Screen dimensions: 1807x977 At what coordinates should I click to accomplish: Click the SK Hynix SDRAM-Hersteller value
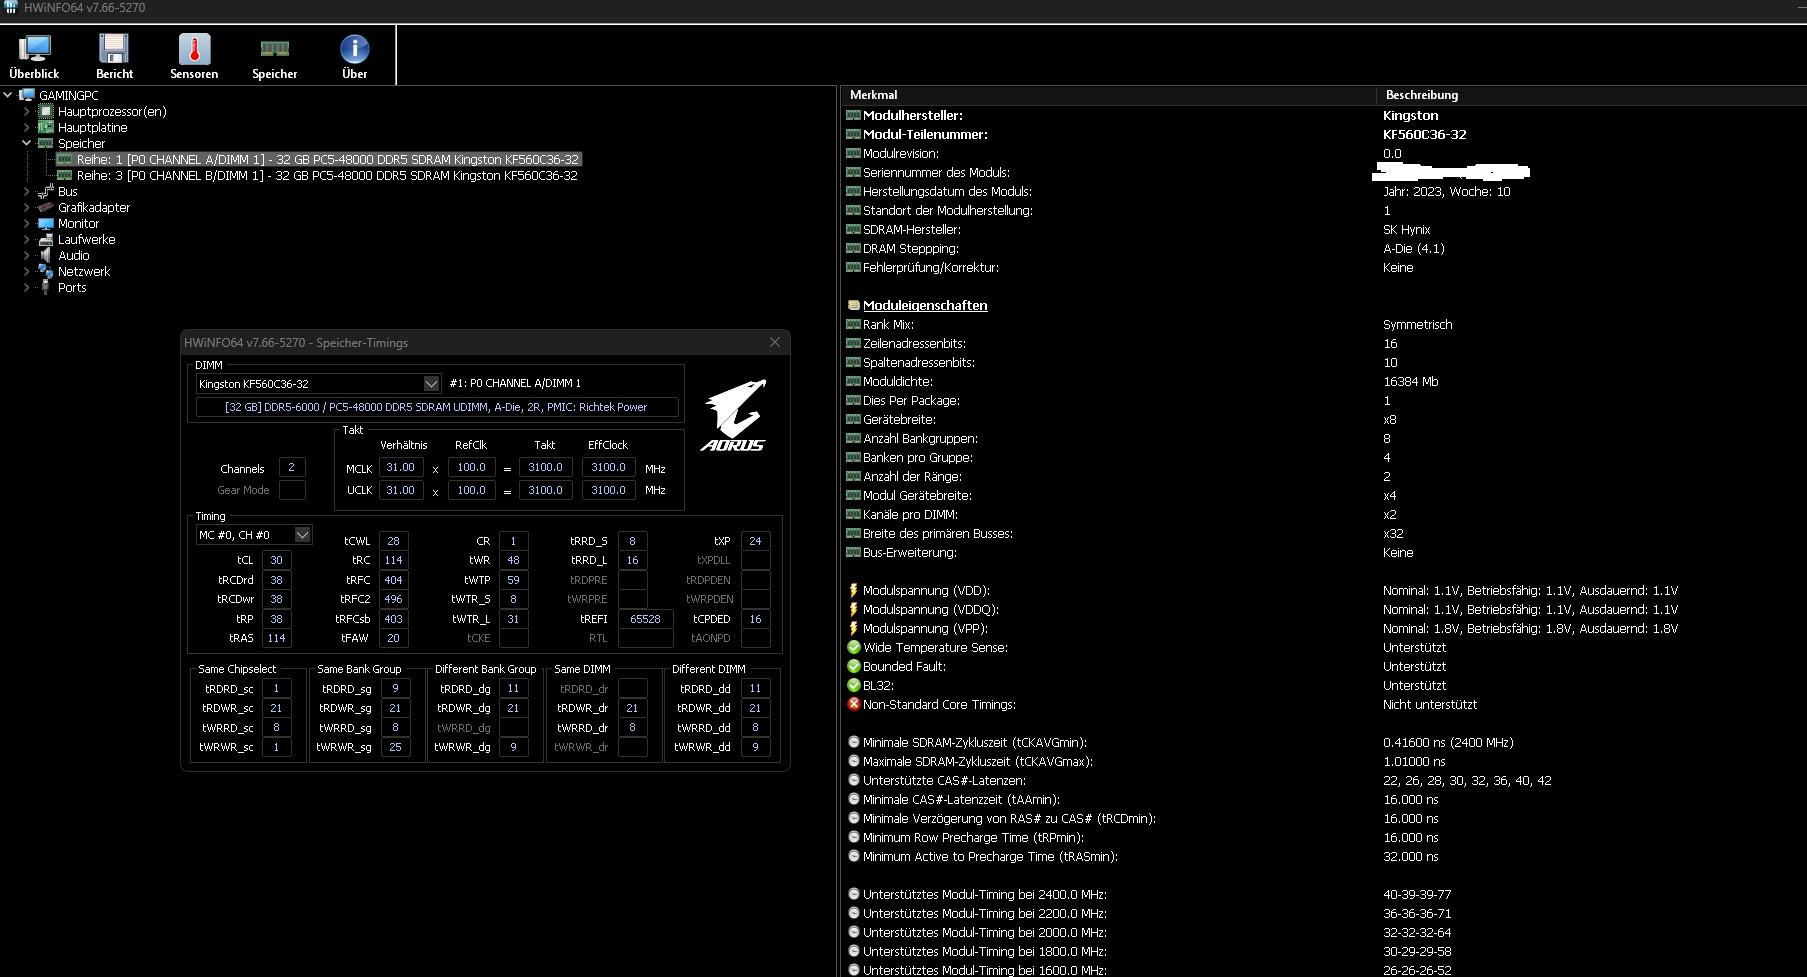[1407, 229]
